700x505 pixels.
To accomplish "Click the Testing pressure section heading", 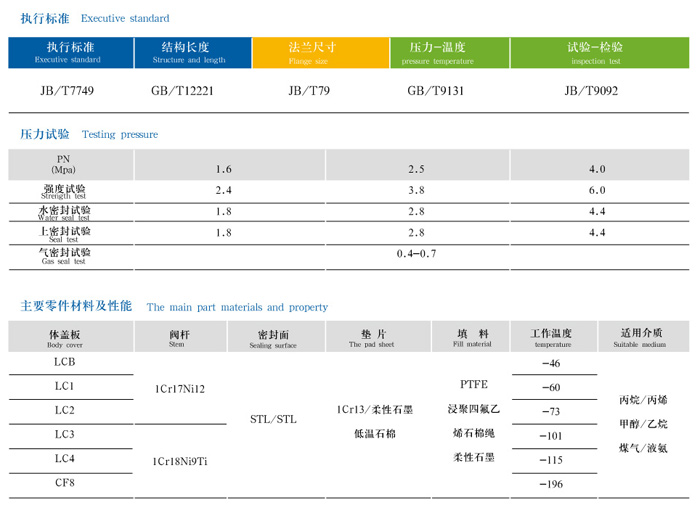I will (89, 134).
